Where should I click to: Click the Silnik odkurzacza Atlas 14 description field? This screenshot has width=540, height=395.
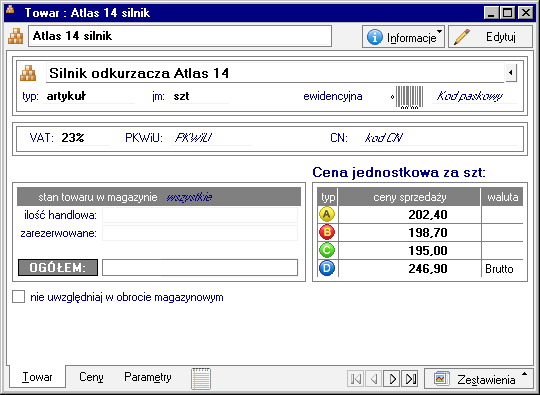coord(275,73)
